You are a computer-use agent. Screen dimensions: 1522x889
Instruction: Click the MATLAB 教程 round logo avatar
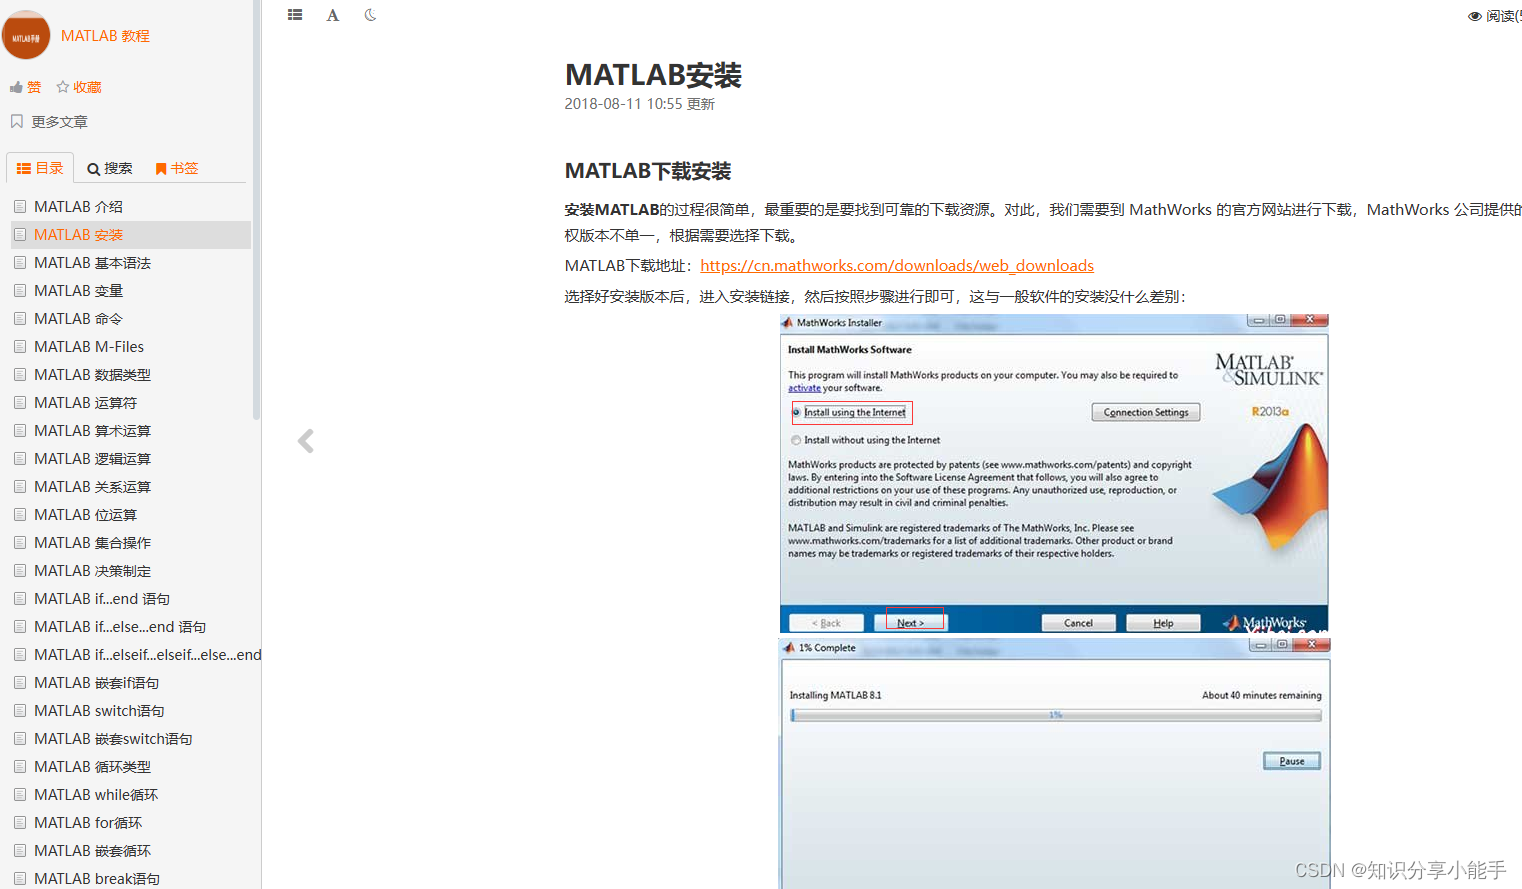point(26,36)
